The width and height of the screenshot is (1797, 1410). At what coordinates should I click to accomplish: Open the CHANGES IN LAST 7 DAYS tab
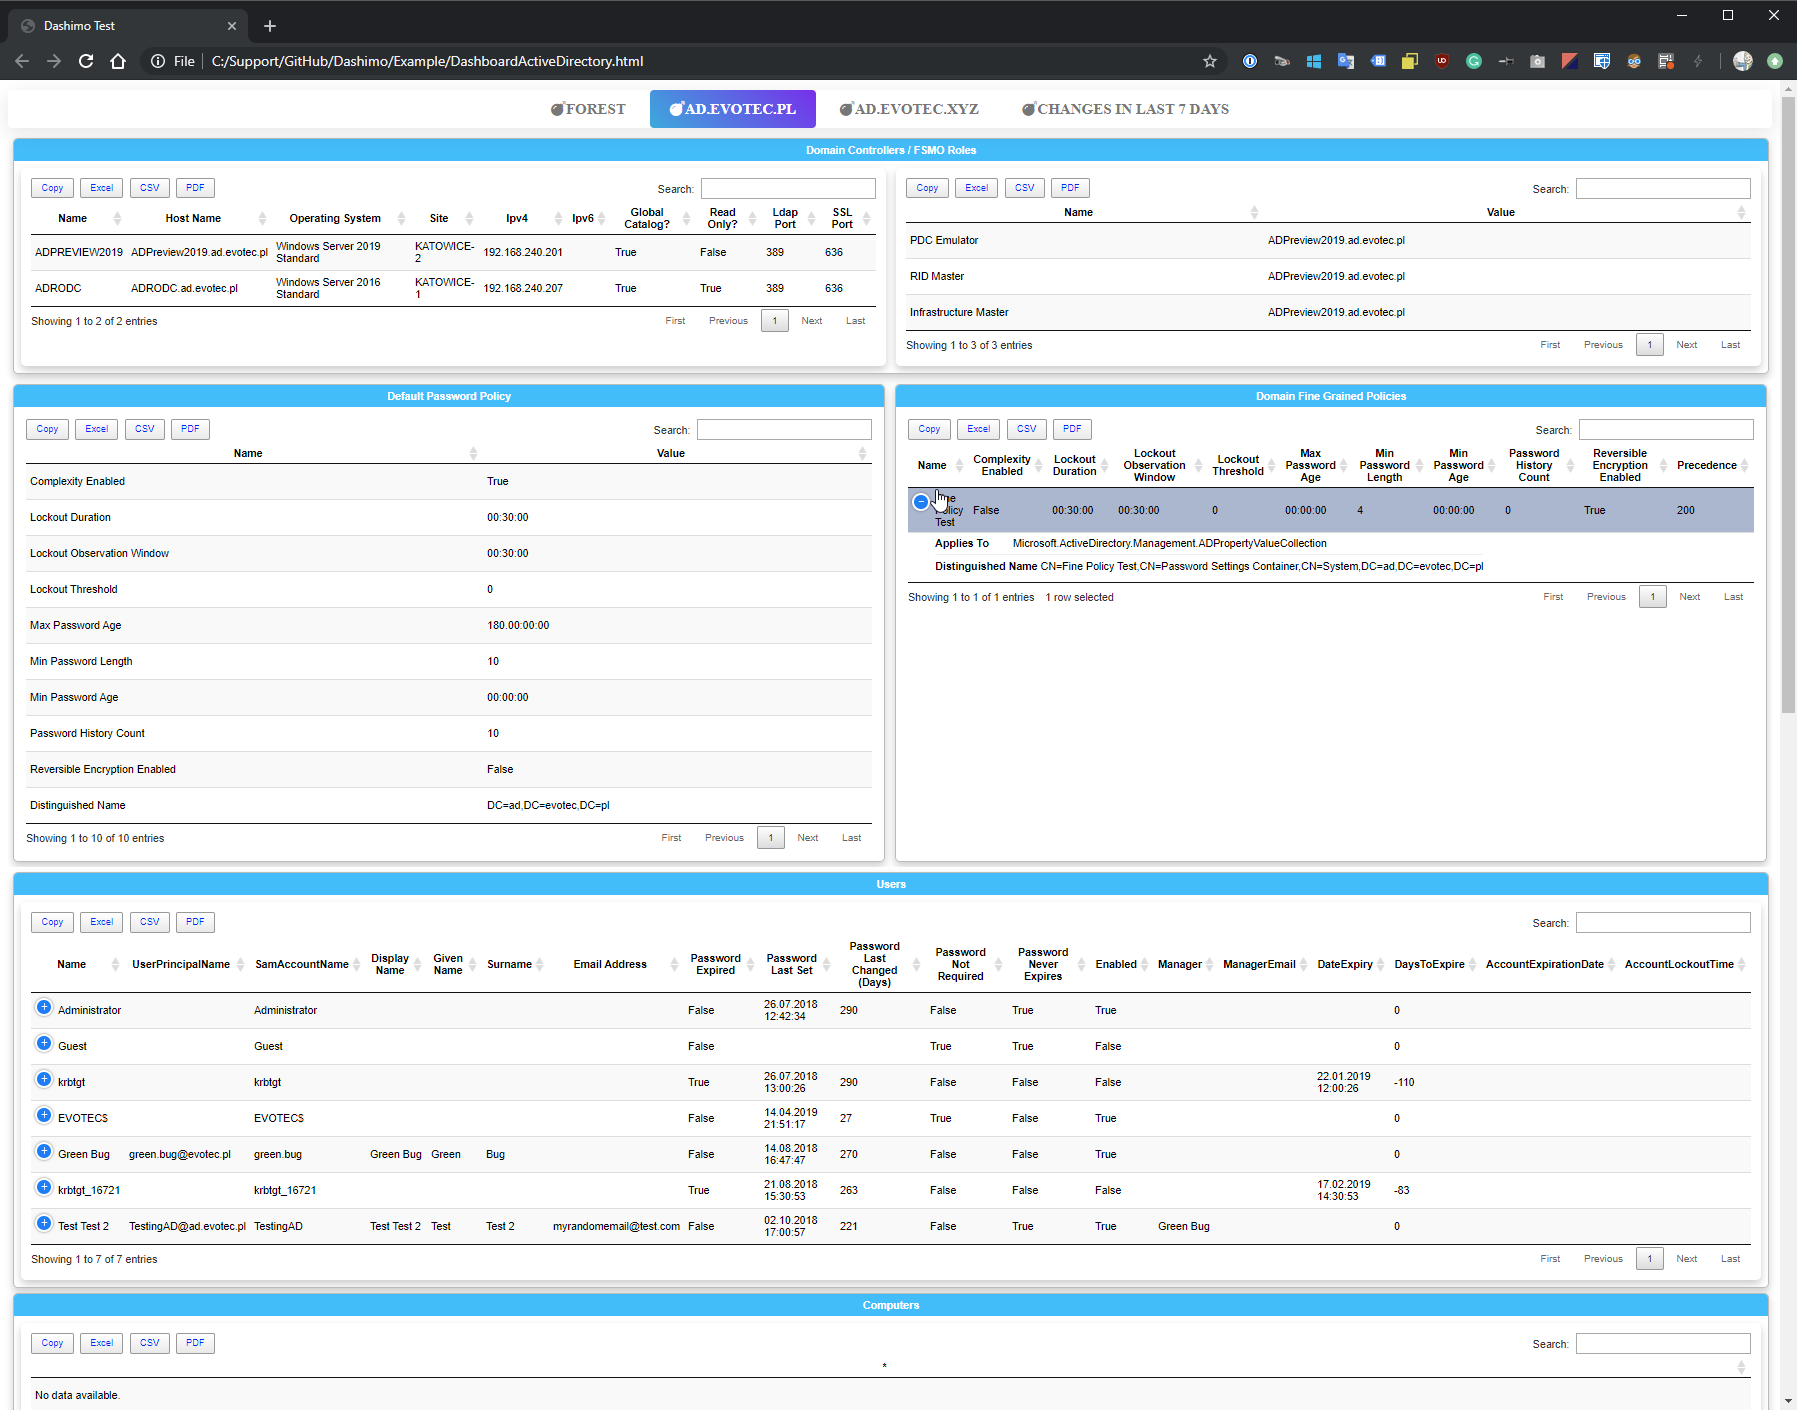click(1125, 109)
